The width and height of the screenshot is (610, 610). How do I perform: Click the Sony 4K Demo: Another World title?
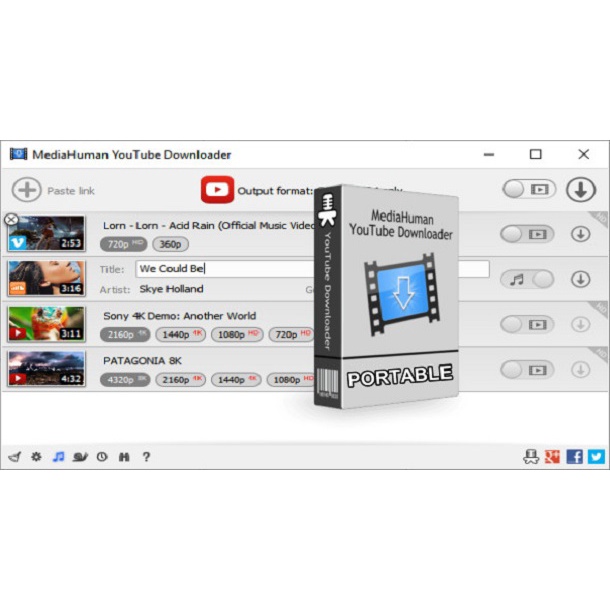180,316
